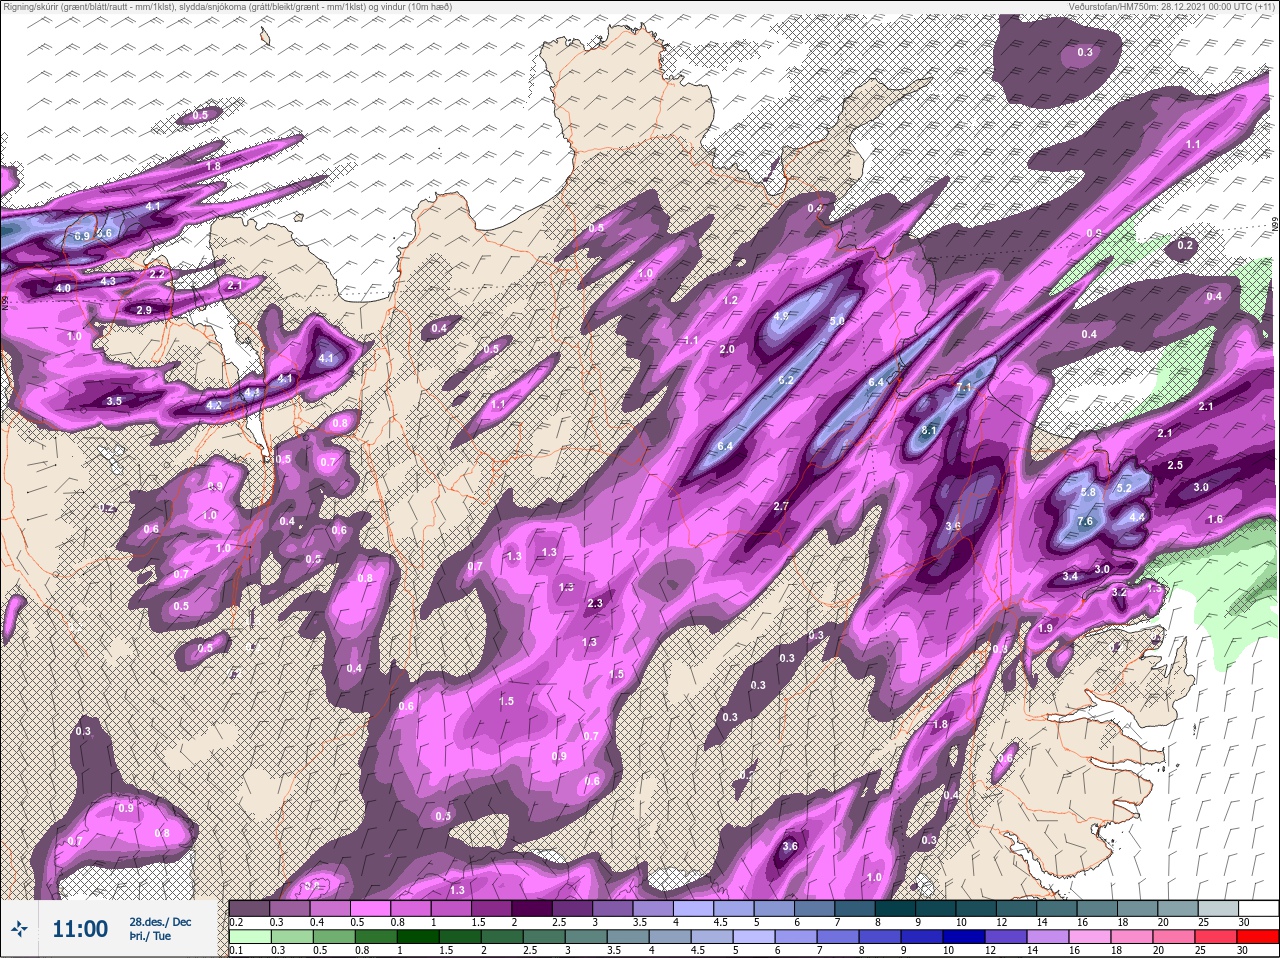Click the 2.3 precipitation value on the map
The width and height of the screenshot is (1280, 958).
coord(595,603)
